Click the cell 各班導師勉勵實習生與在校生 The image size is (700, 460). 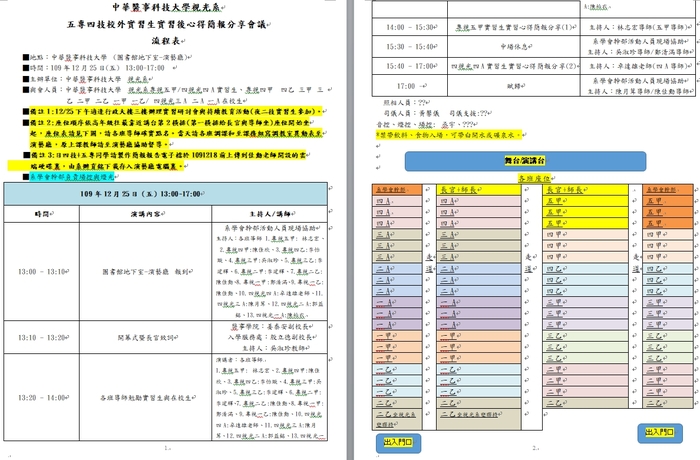pyautogui.click(x=146, y=397)
